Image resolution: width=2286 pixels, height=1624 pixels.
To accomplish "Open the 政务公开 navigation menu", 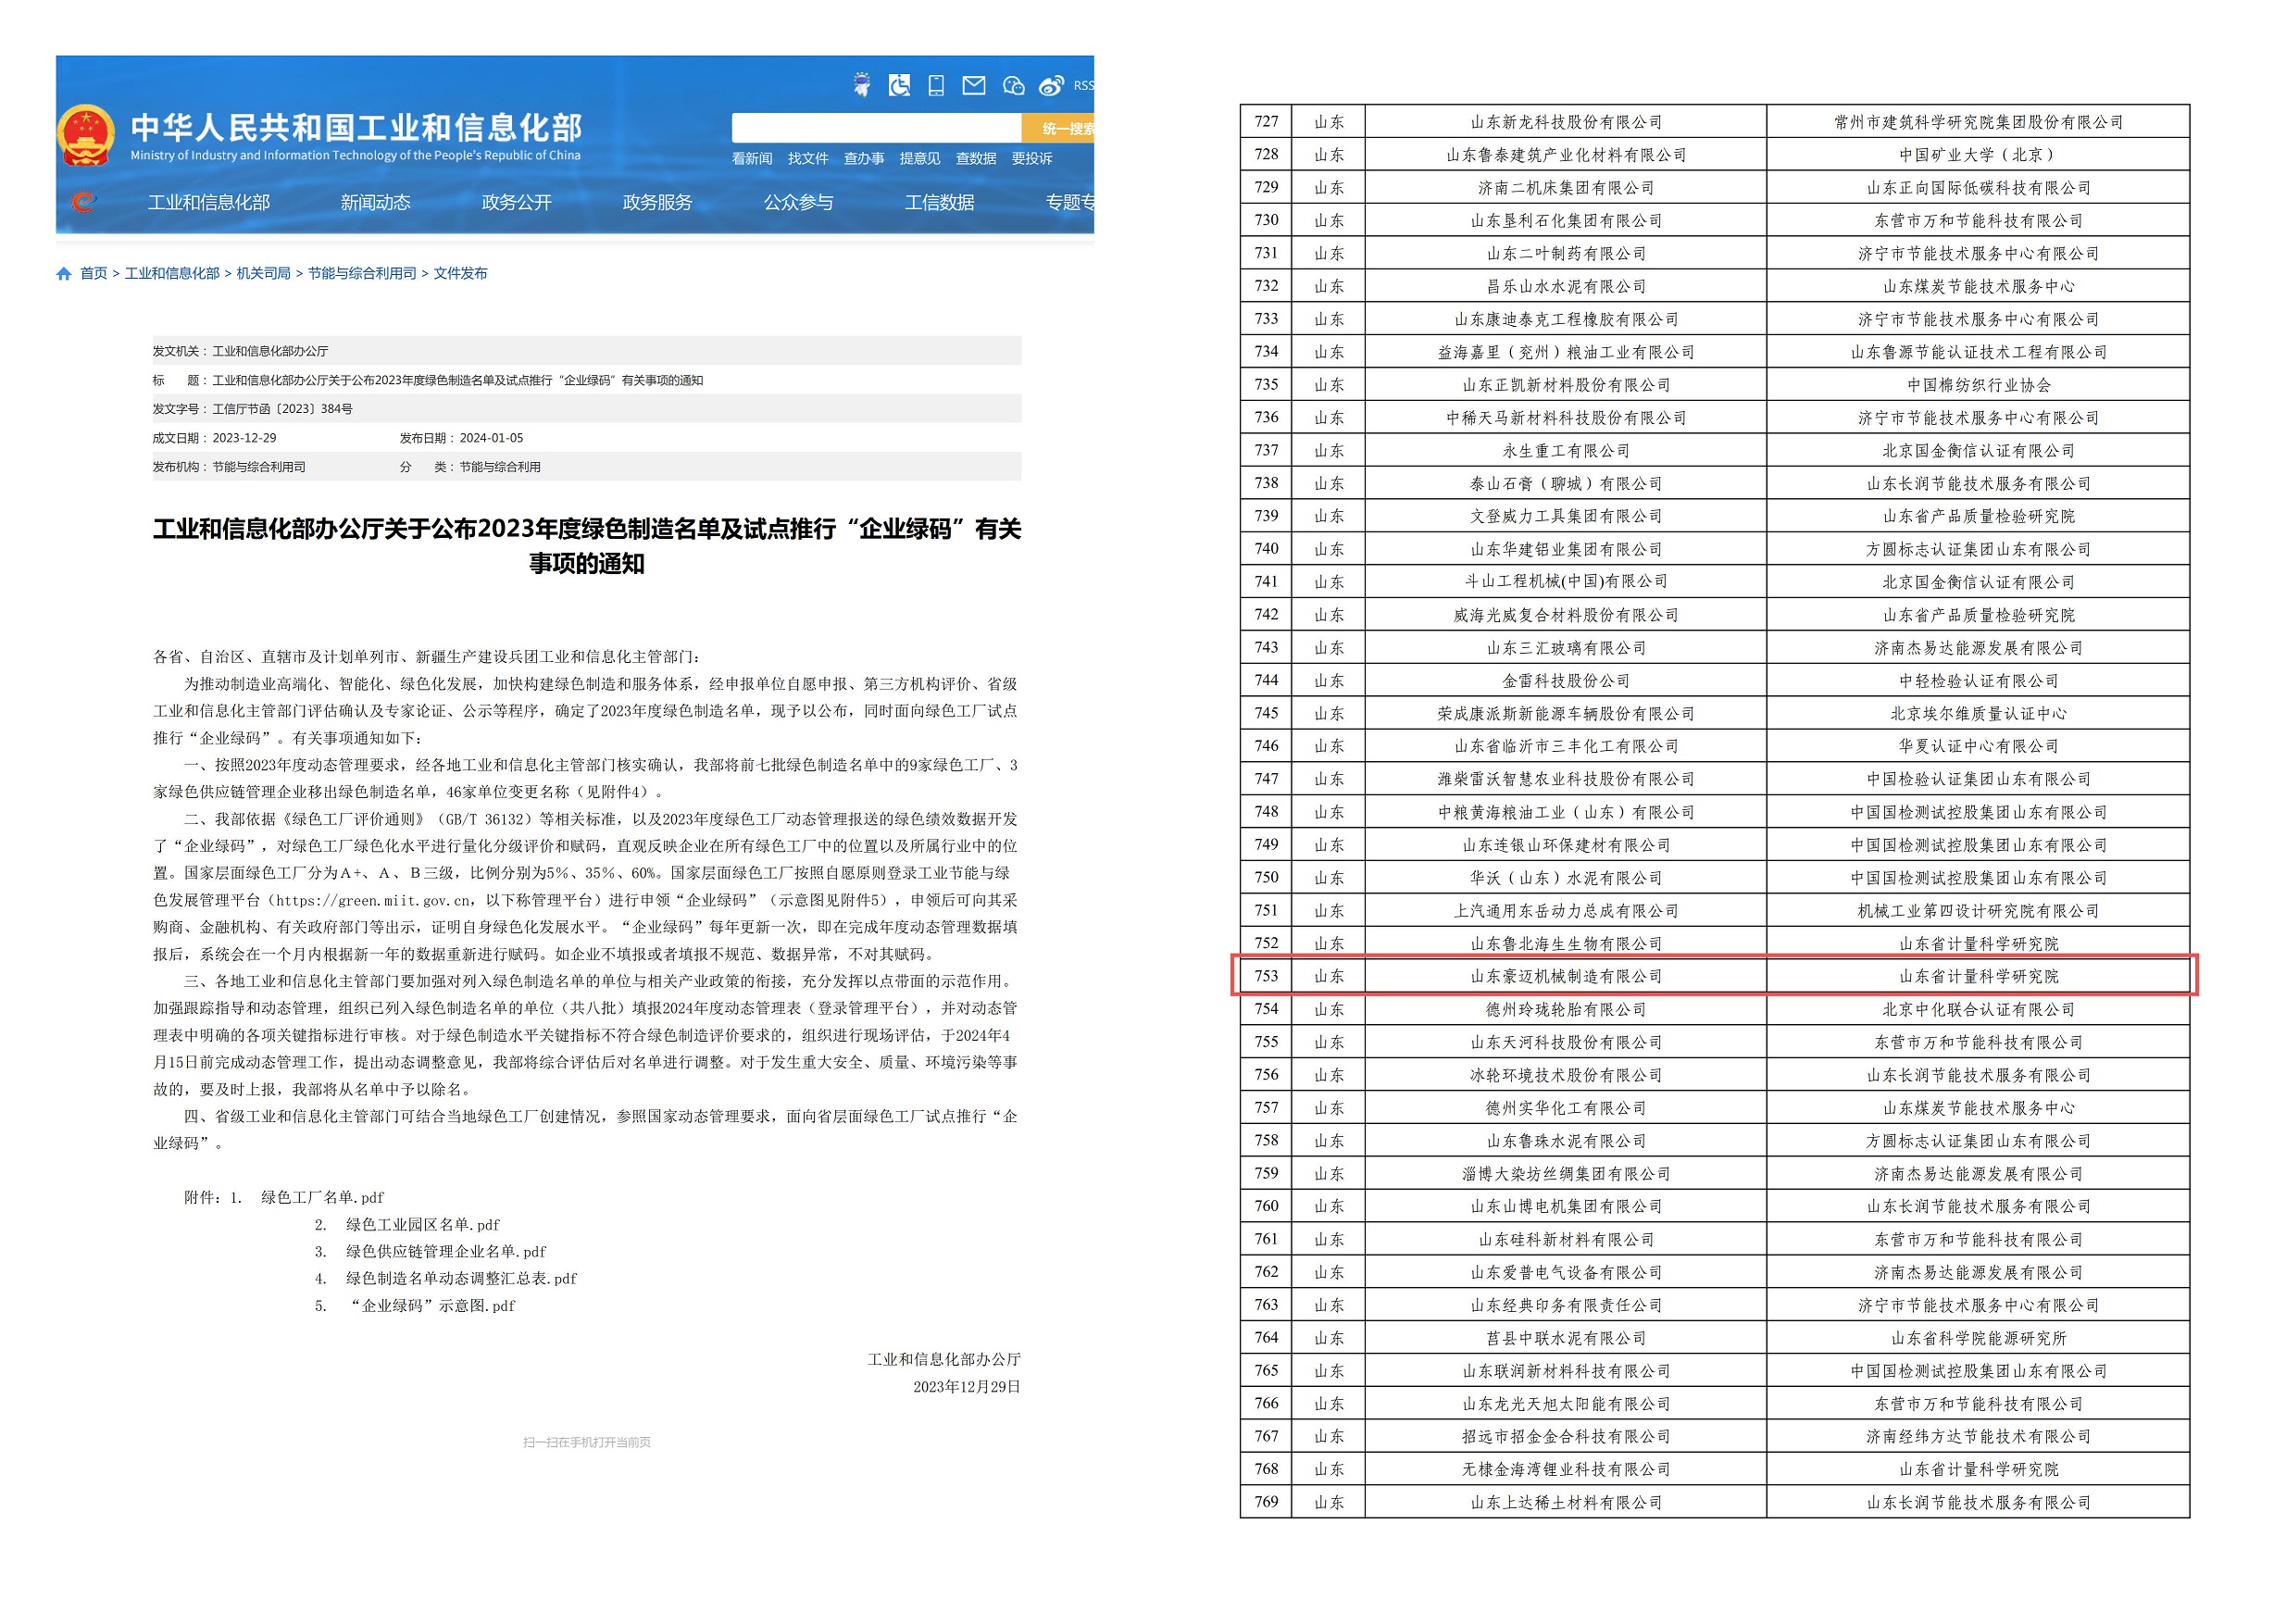I will point(516,202).
